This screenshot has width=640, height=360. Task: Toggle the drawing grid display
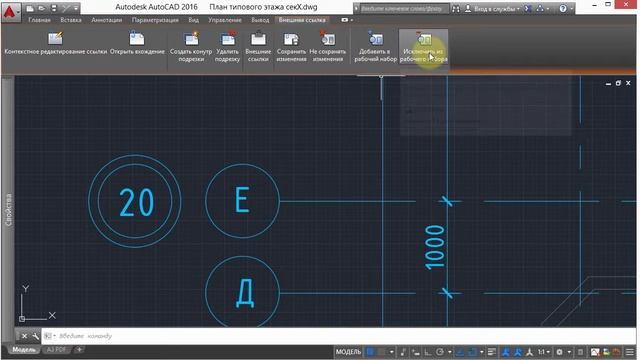[370, 352]
